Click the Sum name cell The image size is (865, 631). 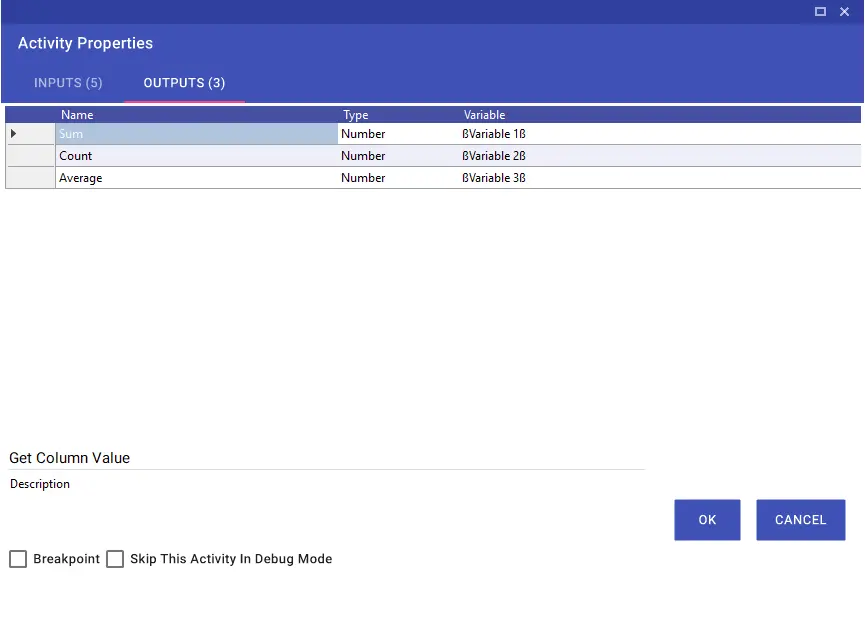click(196, 134)
